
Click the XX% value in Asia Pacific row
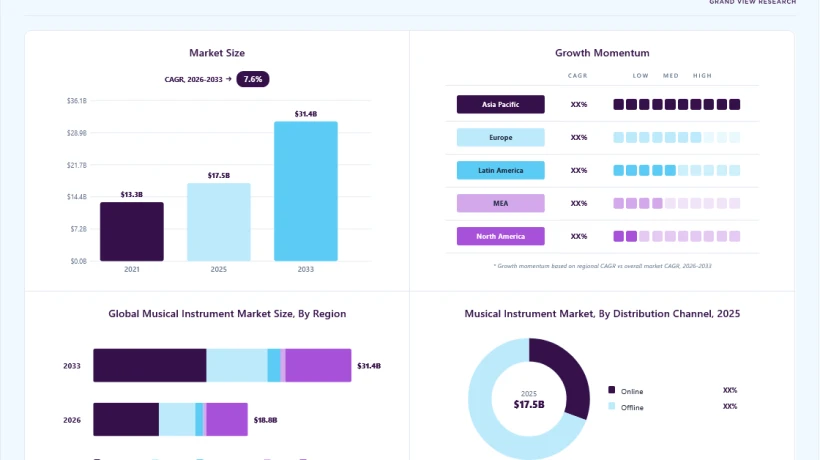click(579, 105)
